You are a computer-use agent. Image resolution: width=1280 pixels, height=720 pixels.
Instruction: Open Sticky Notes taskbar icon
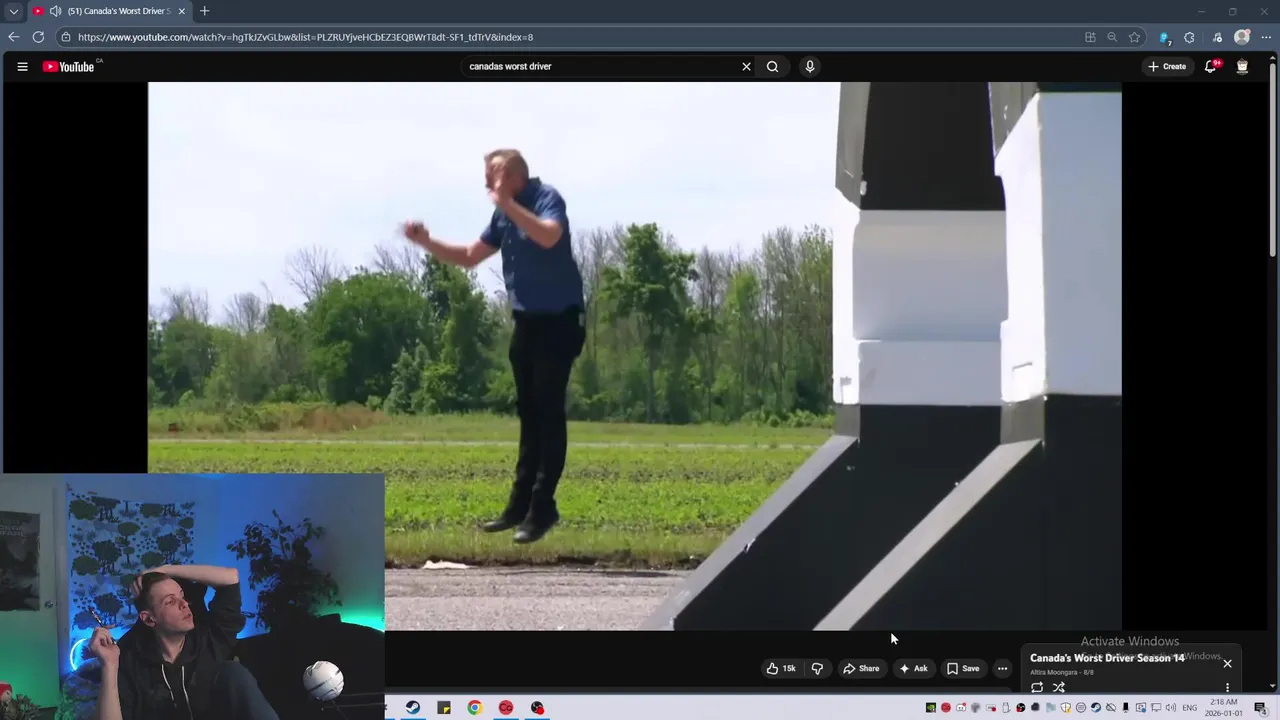(444, 708)
